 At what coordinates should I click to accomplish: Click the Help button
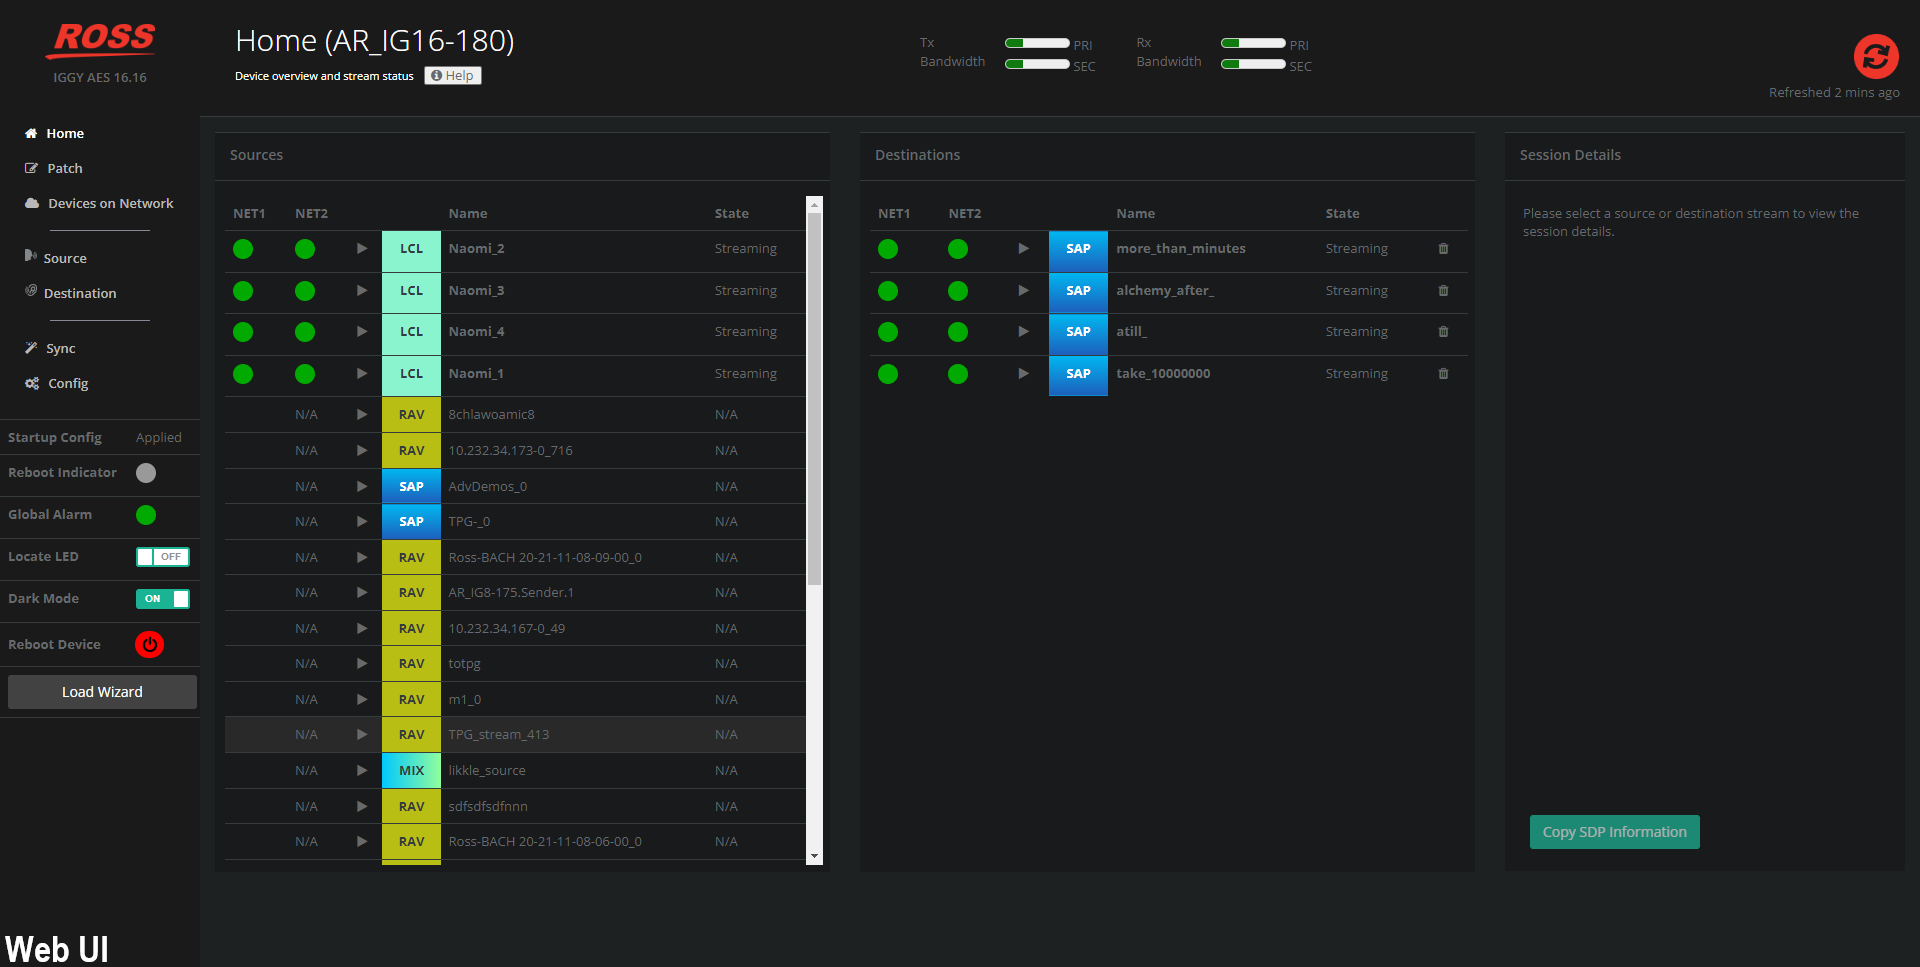coord(453,76)
